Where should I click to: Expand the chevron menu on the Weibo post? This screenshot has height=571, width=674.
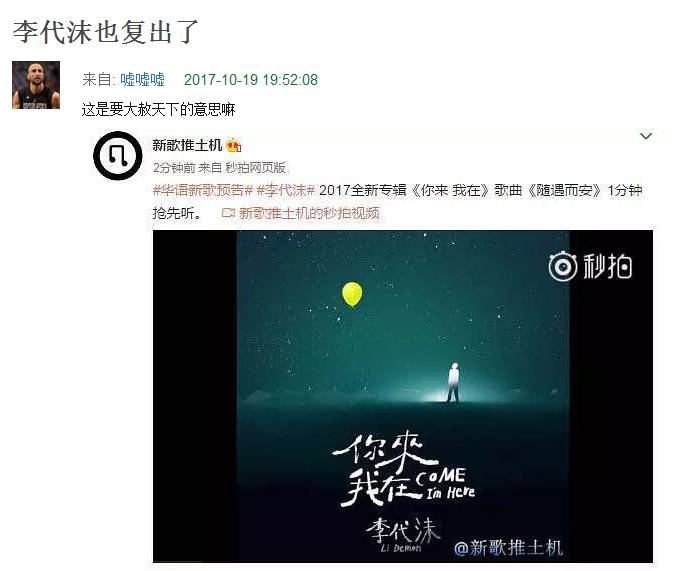click(646, 136)
